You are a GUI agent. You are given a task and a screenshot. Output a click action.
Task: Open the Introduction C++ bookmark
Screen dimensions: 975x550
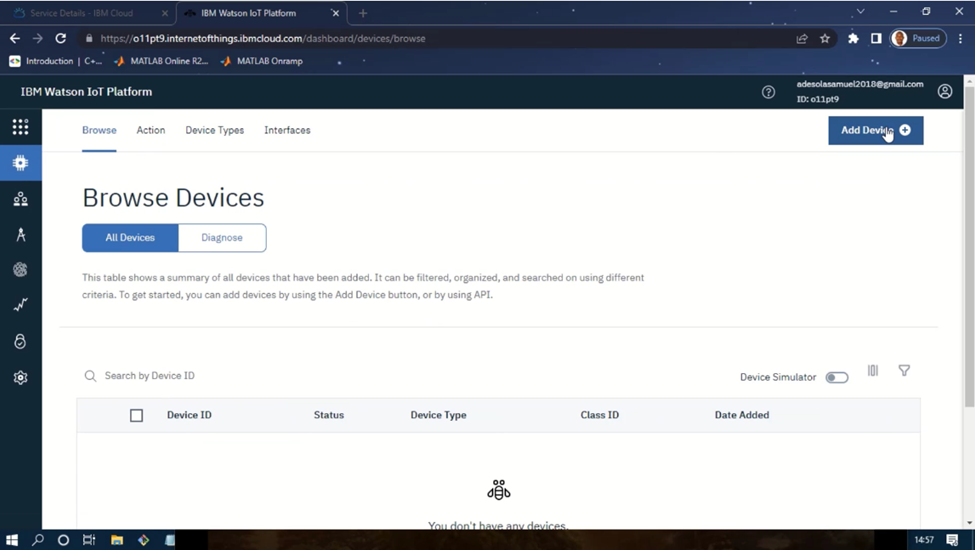(x=56, y=61)
